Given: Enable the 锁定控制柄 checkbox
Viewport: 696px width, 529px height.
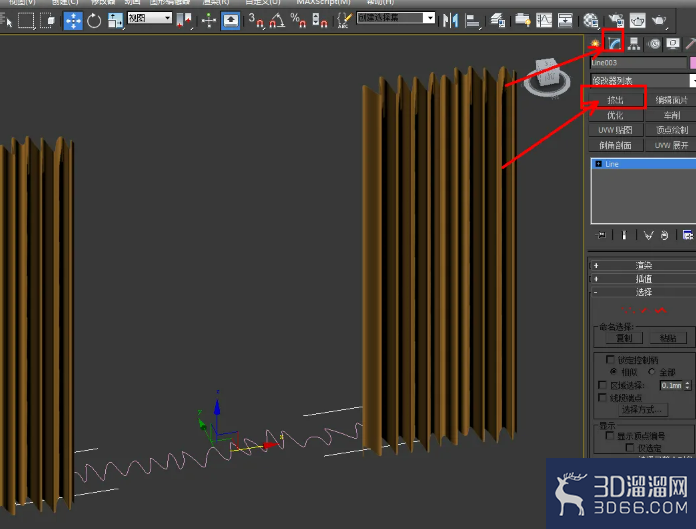Looking at the screenshot, I should [x=610, y=359].
